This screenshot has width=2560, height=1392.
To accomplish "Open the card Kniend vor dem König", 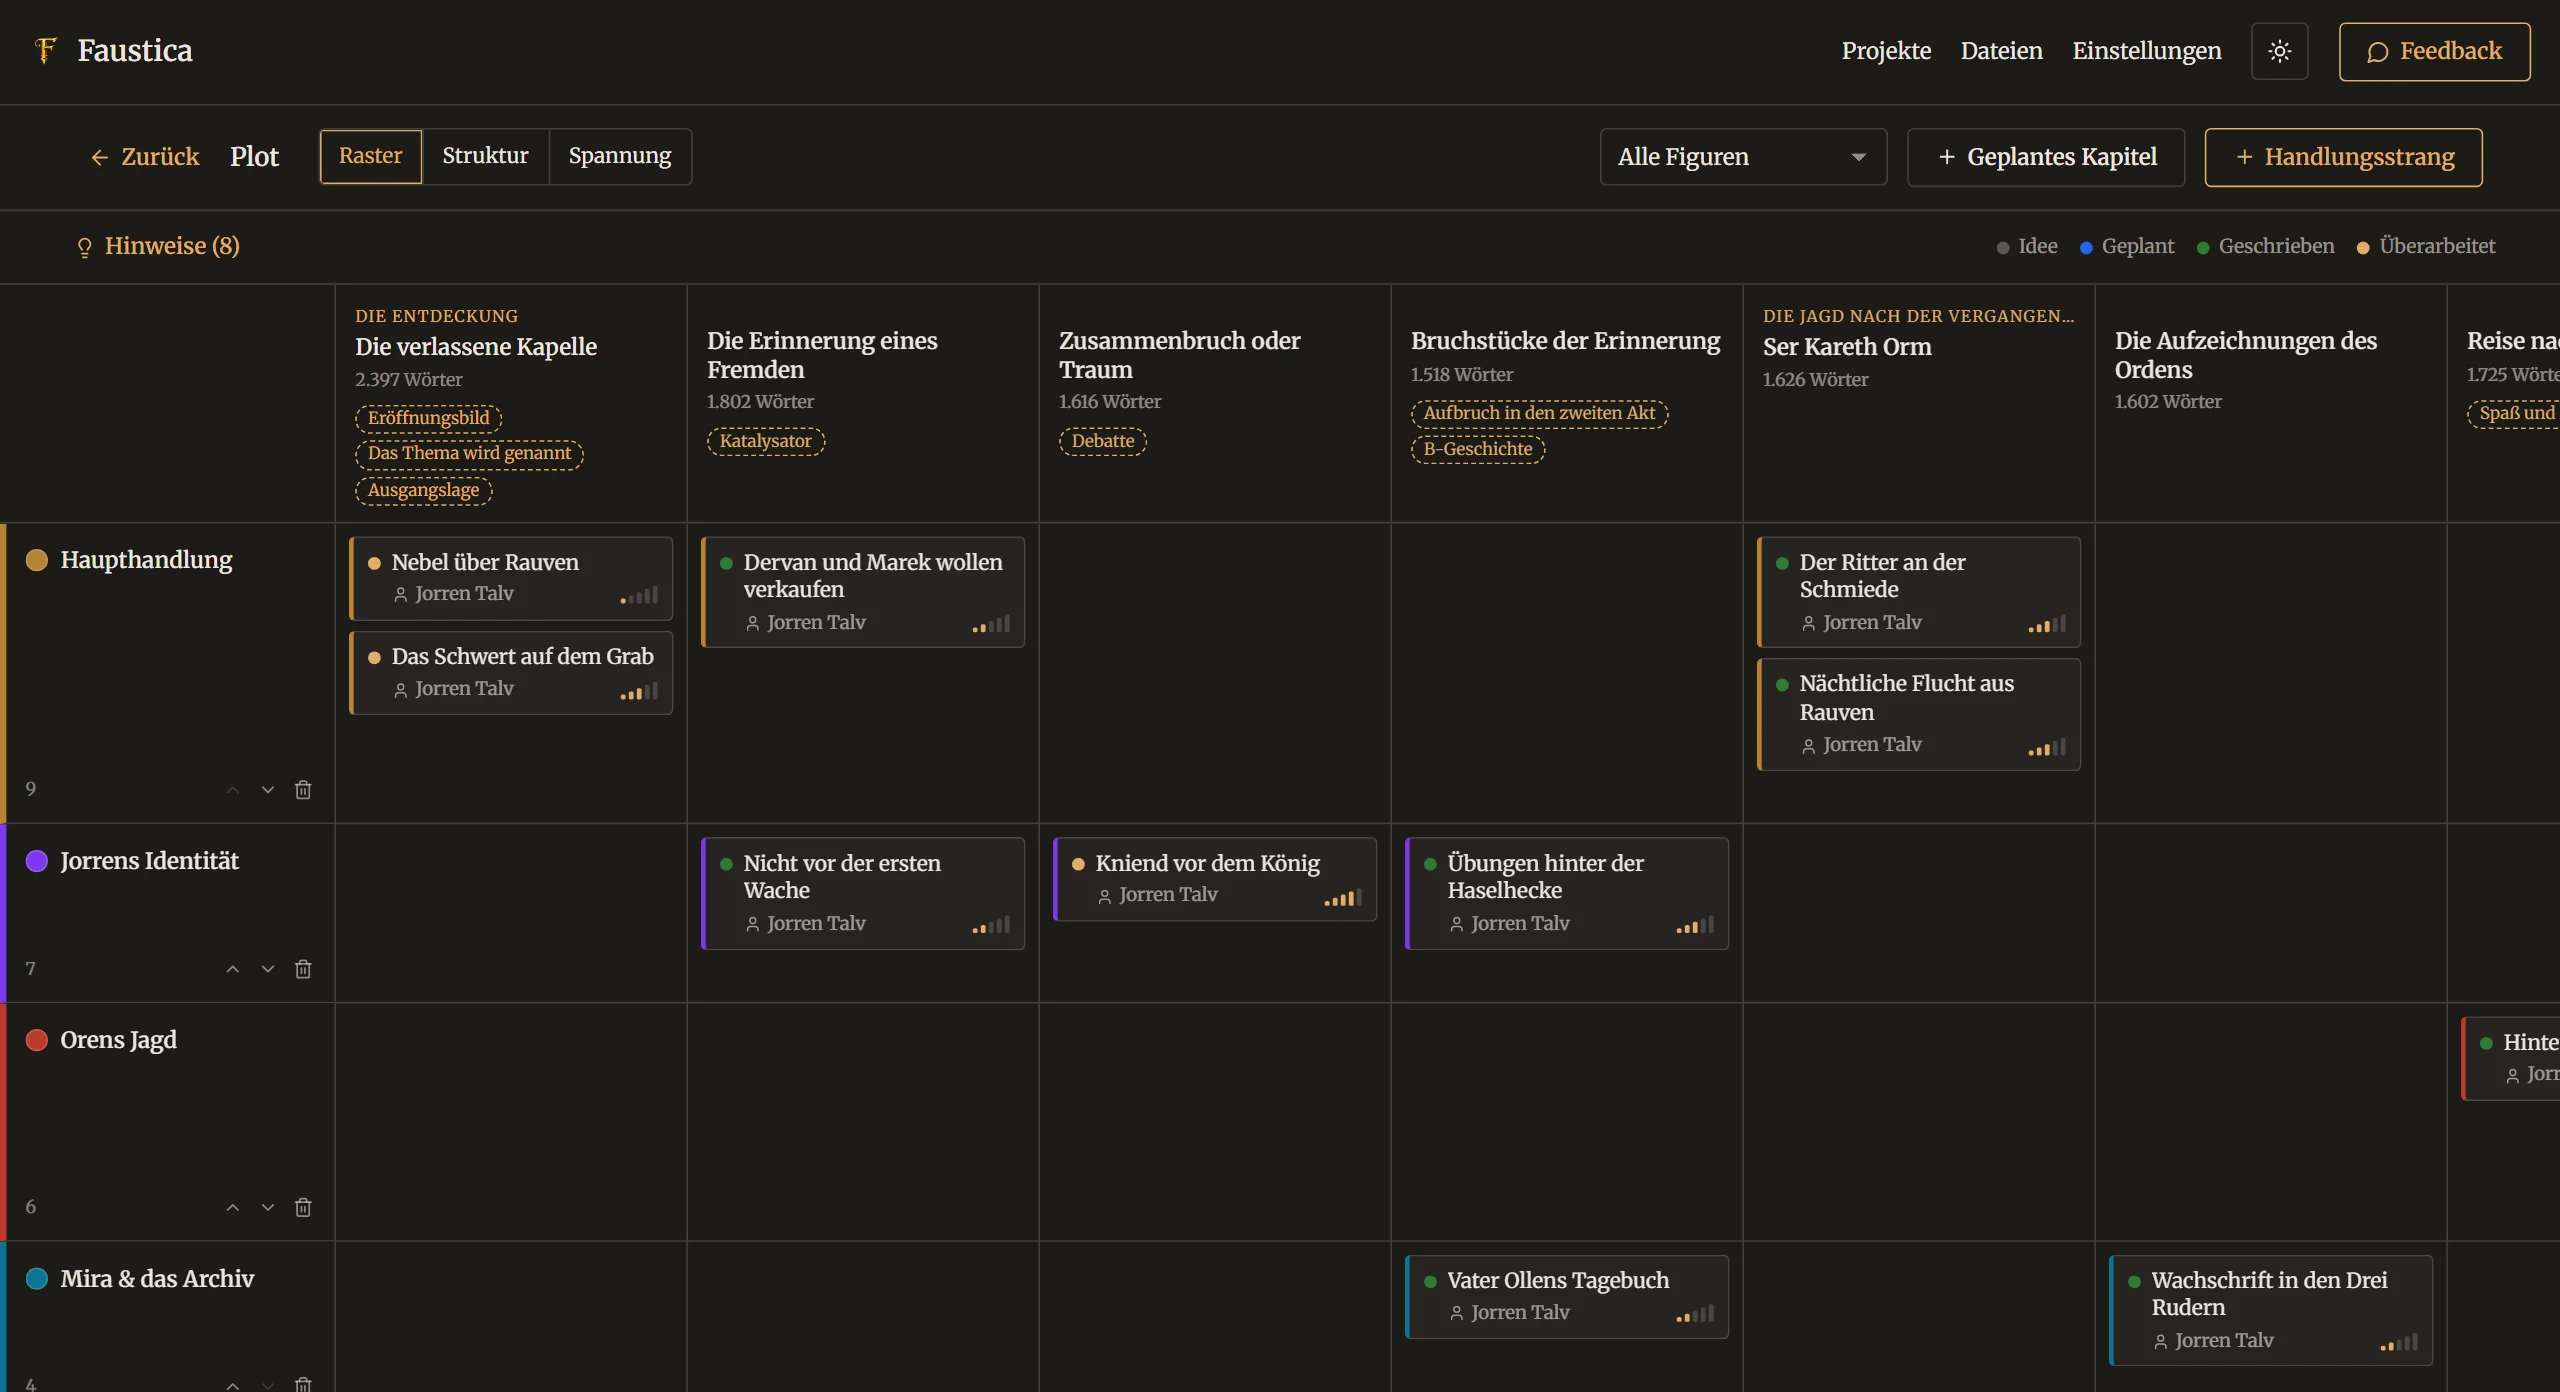I will point(1215,879).
